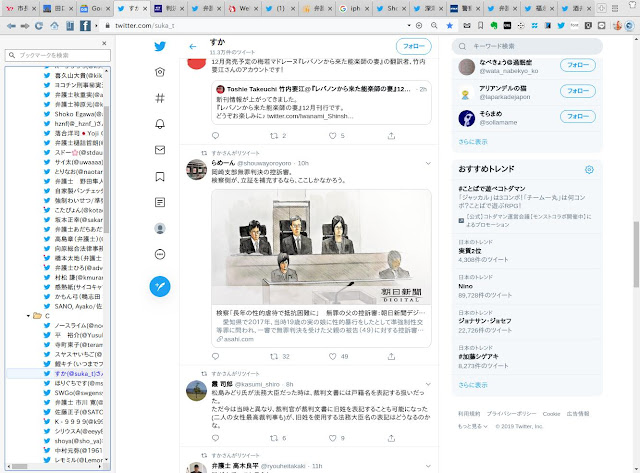This screenshot has height=473, width=640.
Task: Open asahi.com article link card
Action: (321, 326)
